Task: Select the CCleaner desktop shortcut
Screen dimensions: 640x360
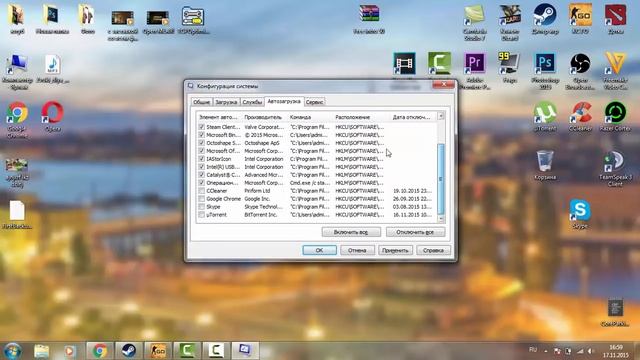Action: click(580, 113)
